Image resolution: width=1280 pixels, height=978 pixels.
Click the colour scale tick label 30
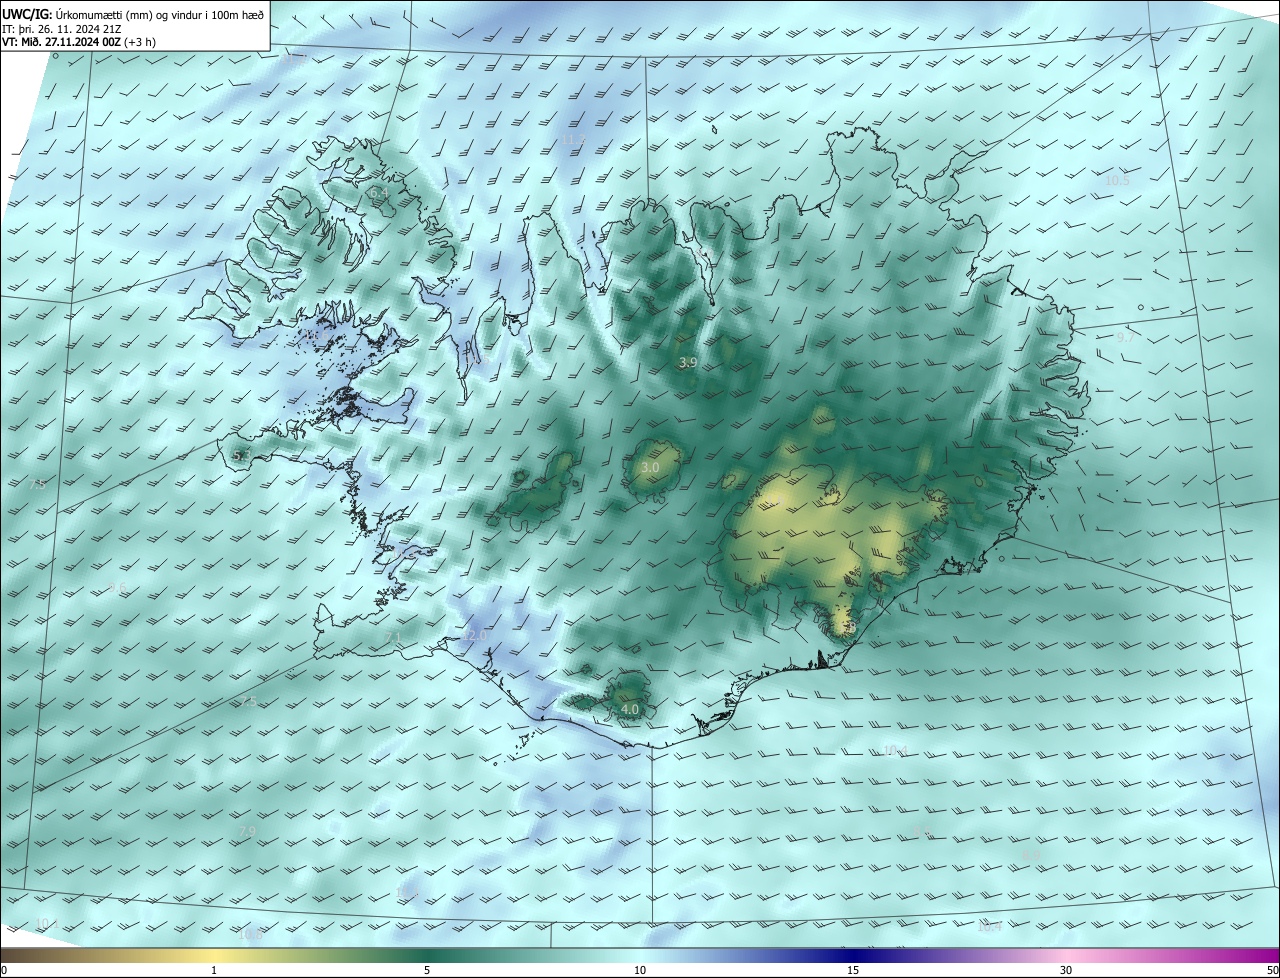pyautogui.click(x=1066, y=970)
